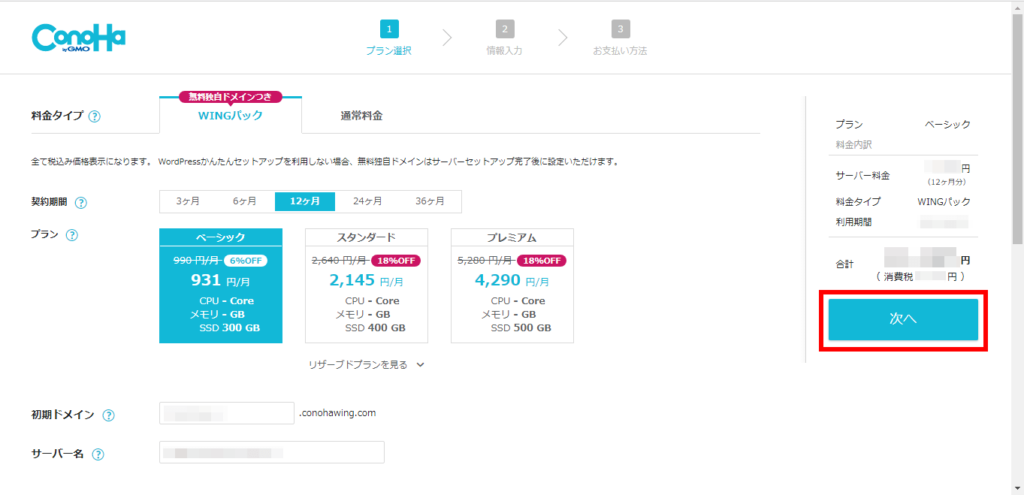
Task: Click the page vertical scrollbar
Action: click(x=1018, y=131)
